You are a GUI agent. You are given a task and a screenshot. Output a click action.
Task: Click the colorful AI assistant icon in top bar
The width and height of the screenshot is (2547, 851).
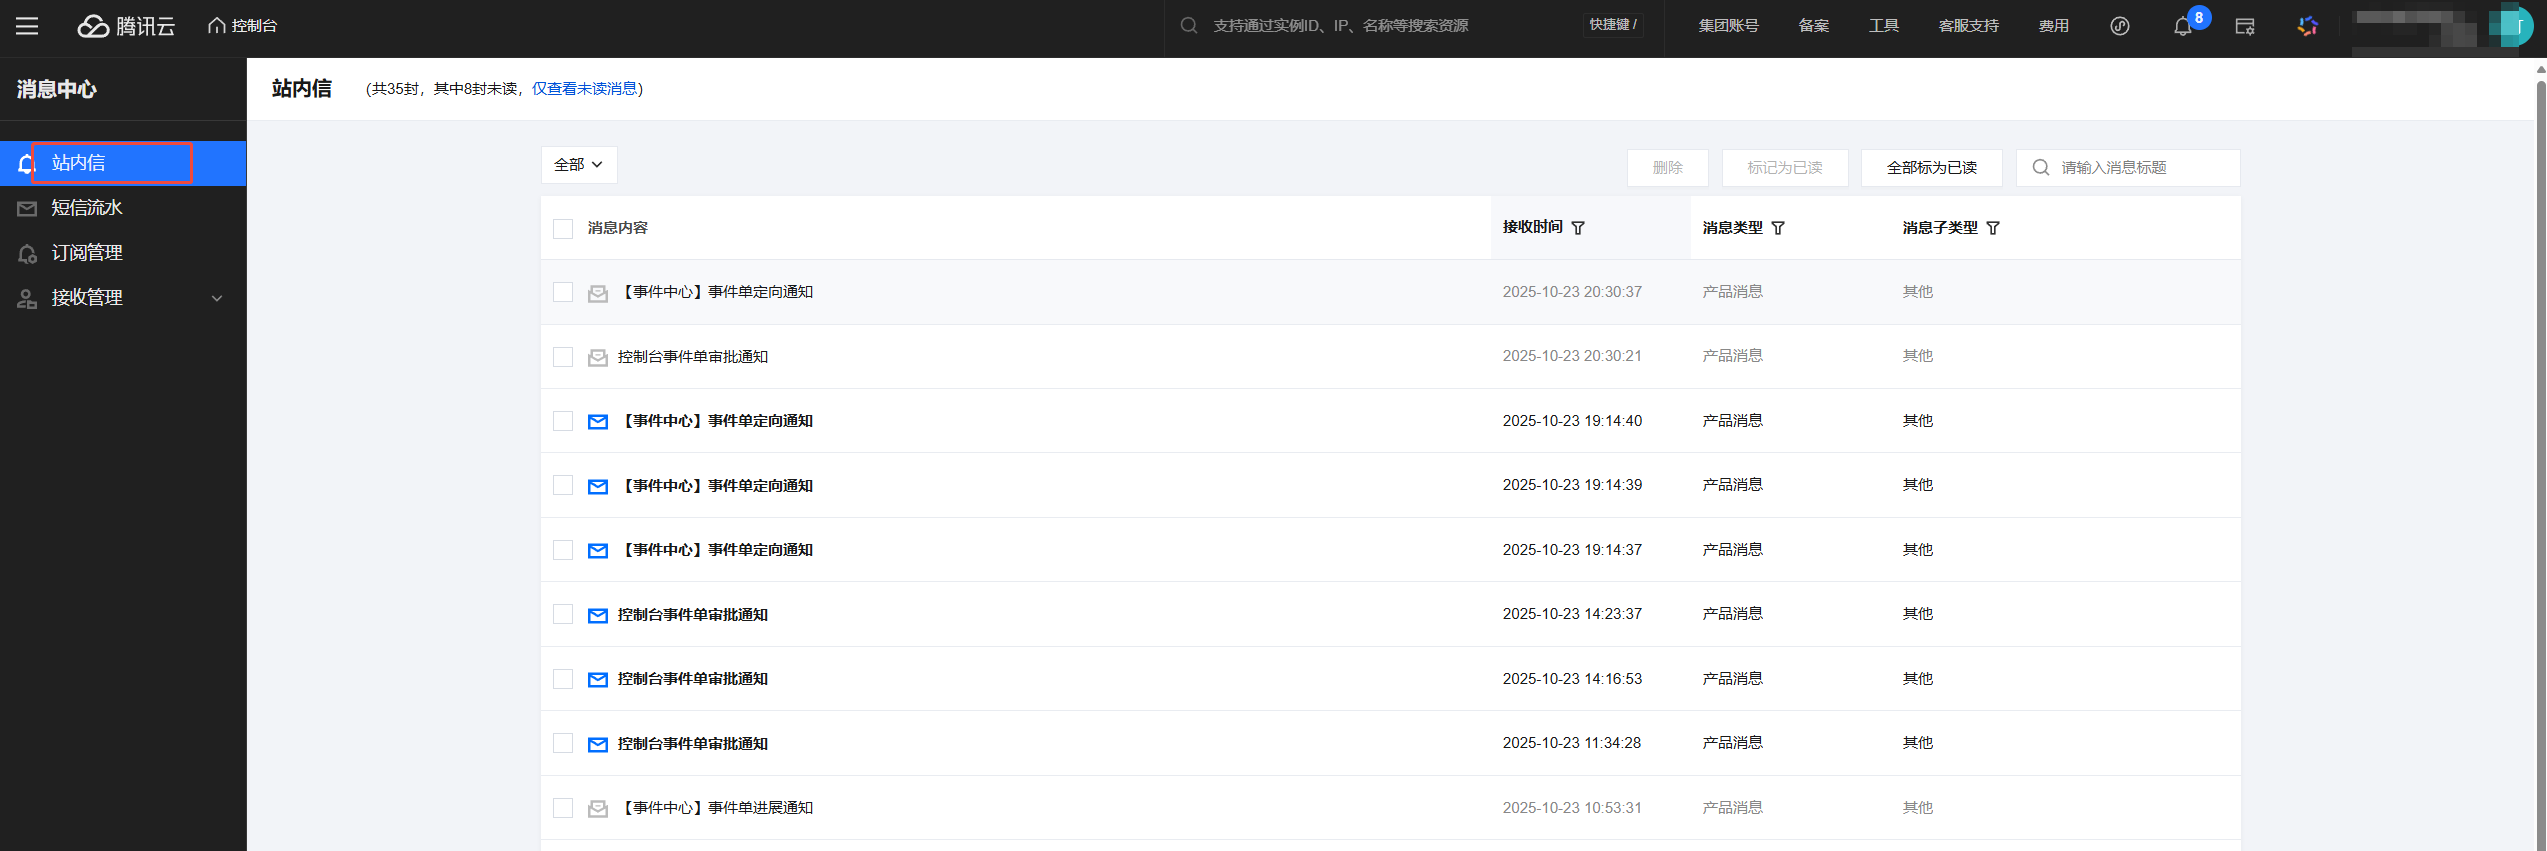coord(2307,27)
